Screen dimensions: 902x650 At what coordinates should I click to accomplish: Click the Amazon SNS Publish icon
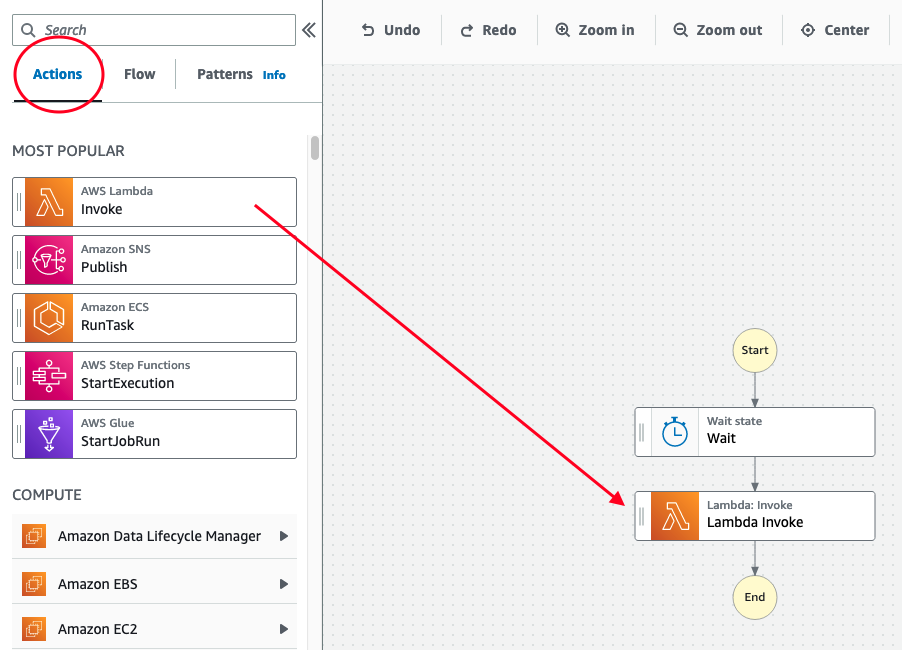click(x=48, y=259)
